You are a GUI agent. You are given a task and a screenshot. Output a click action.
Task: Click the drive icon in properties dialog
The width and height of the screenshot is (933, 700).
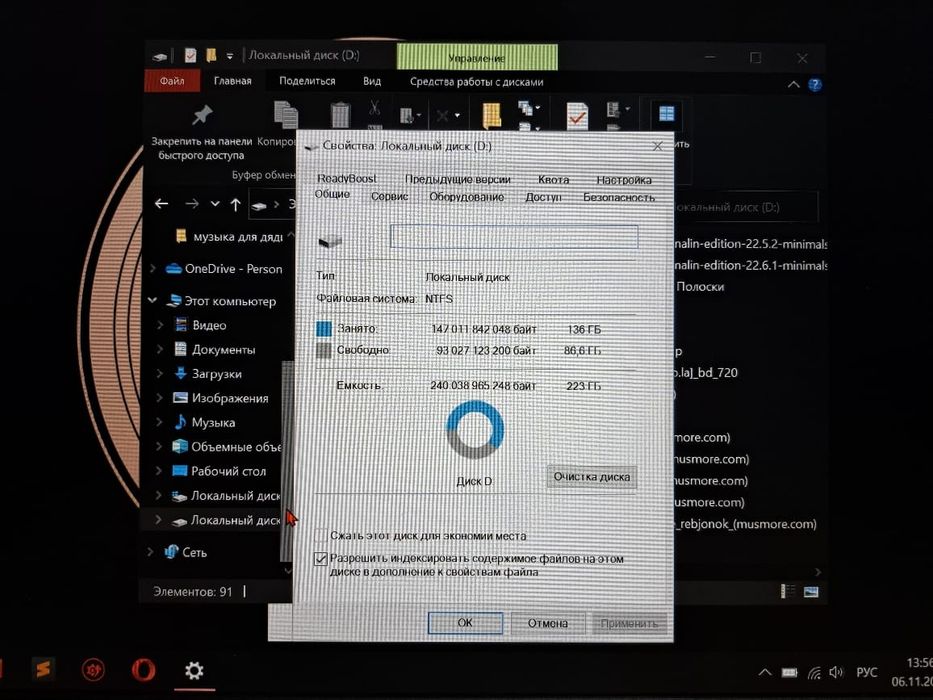tap(330, 241)
